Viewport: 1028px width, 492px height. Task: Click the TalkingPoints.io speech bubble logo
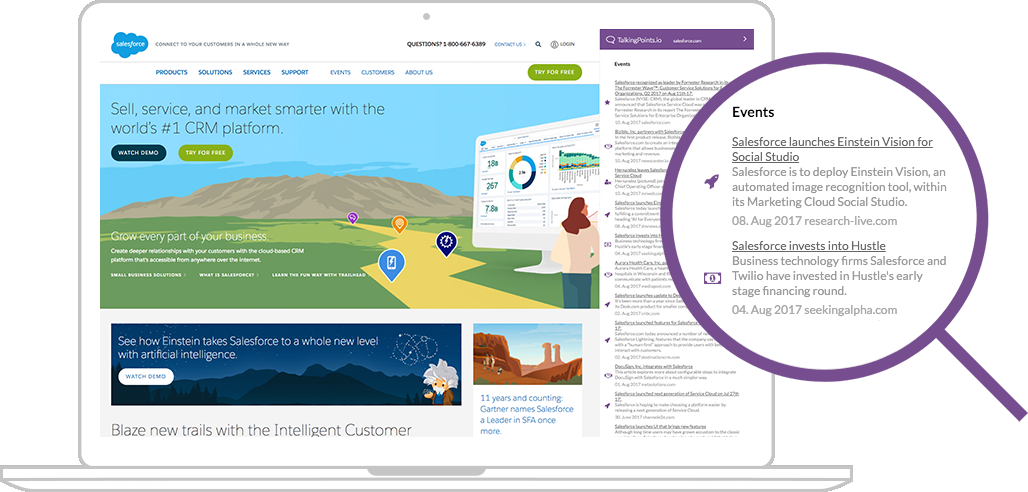tap(610, 39)
